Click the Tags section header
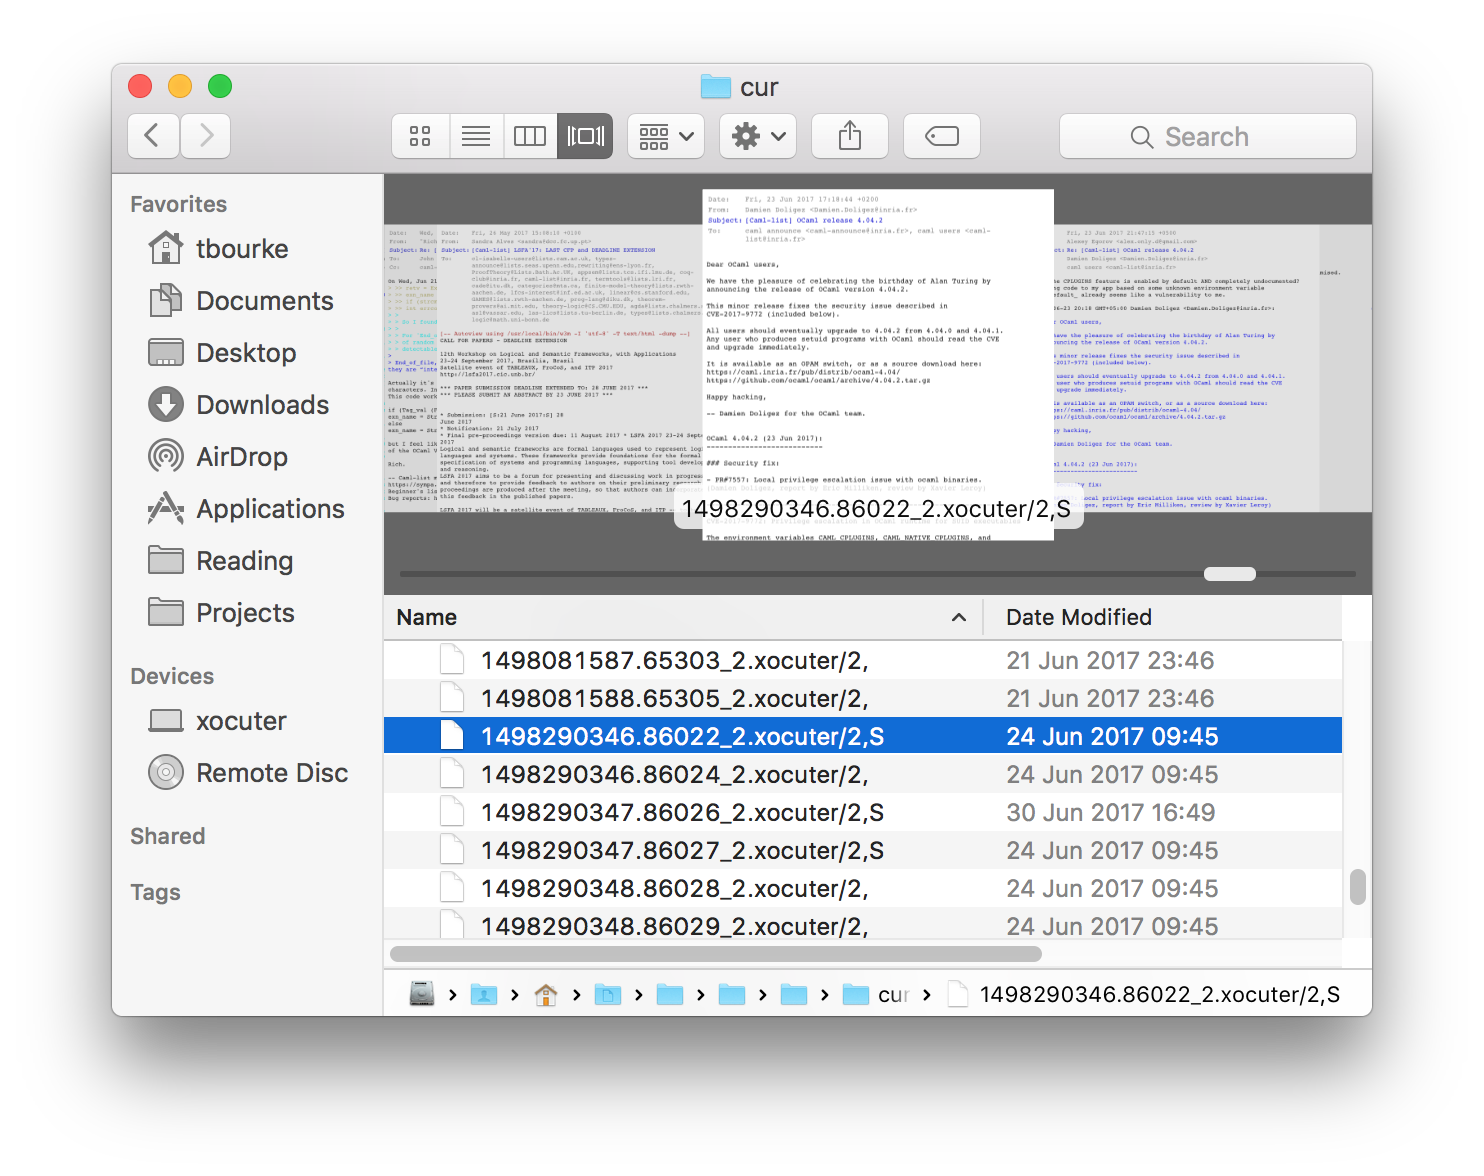This screenshot has height=1176, width=1484. click(x=156, y=892)
